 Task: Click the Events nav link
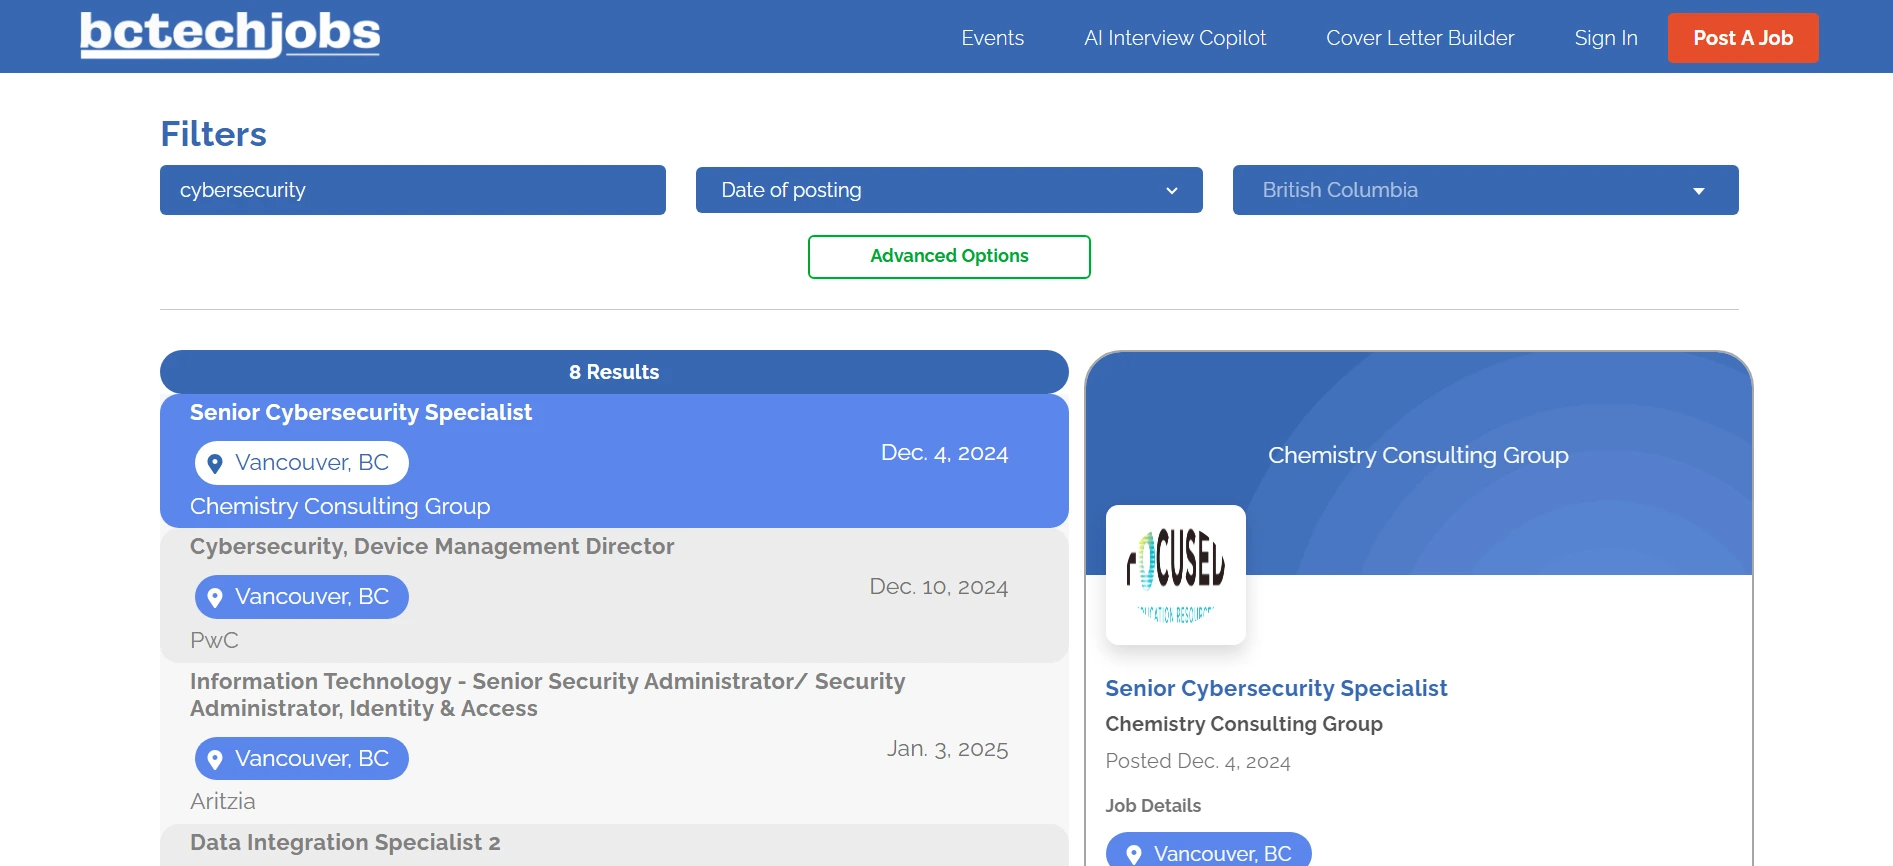click(x=992, y=38)
